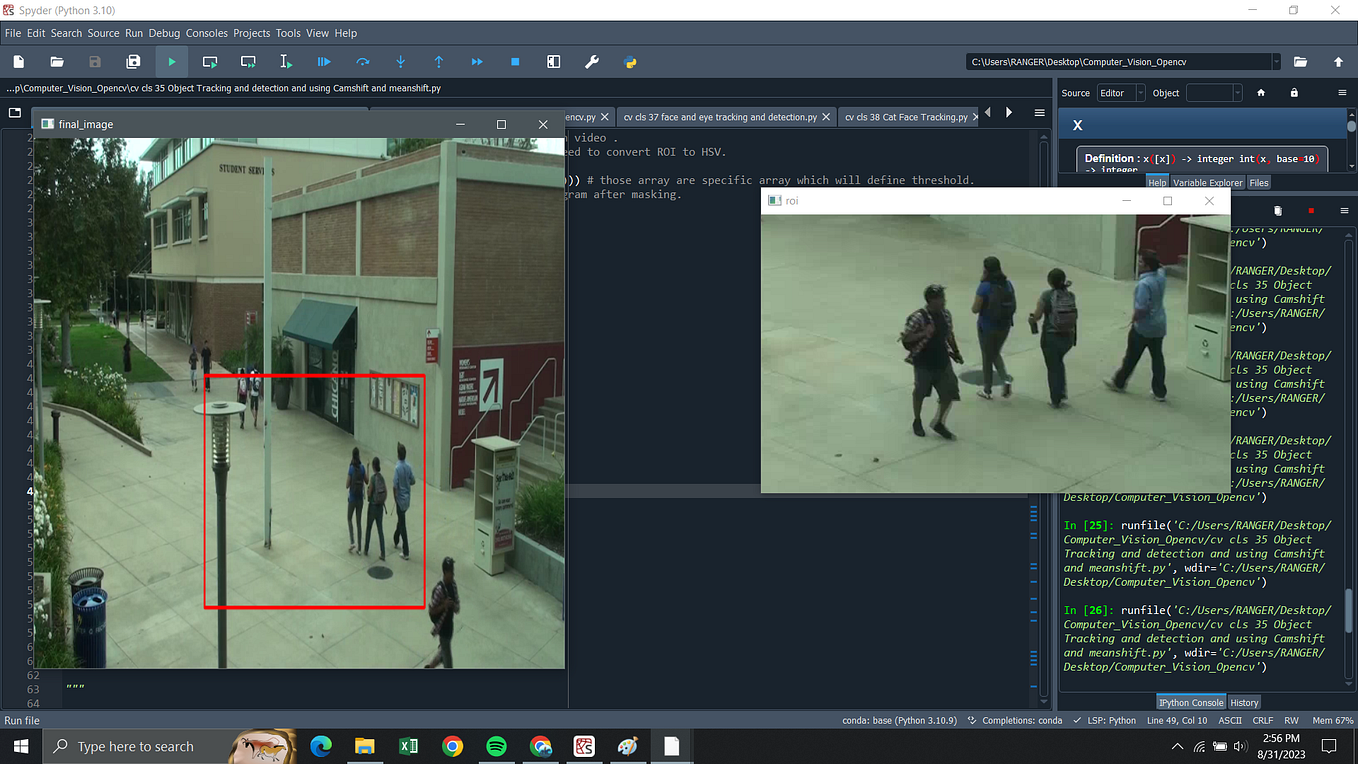The height and width of the screenshot is (764, 1358).
Task: Close the 'cv cls 38 Cat Face Tracking.py' tab
Action: 976,117
